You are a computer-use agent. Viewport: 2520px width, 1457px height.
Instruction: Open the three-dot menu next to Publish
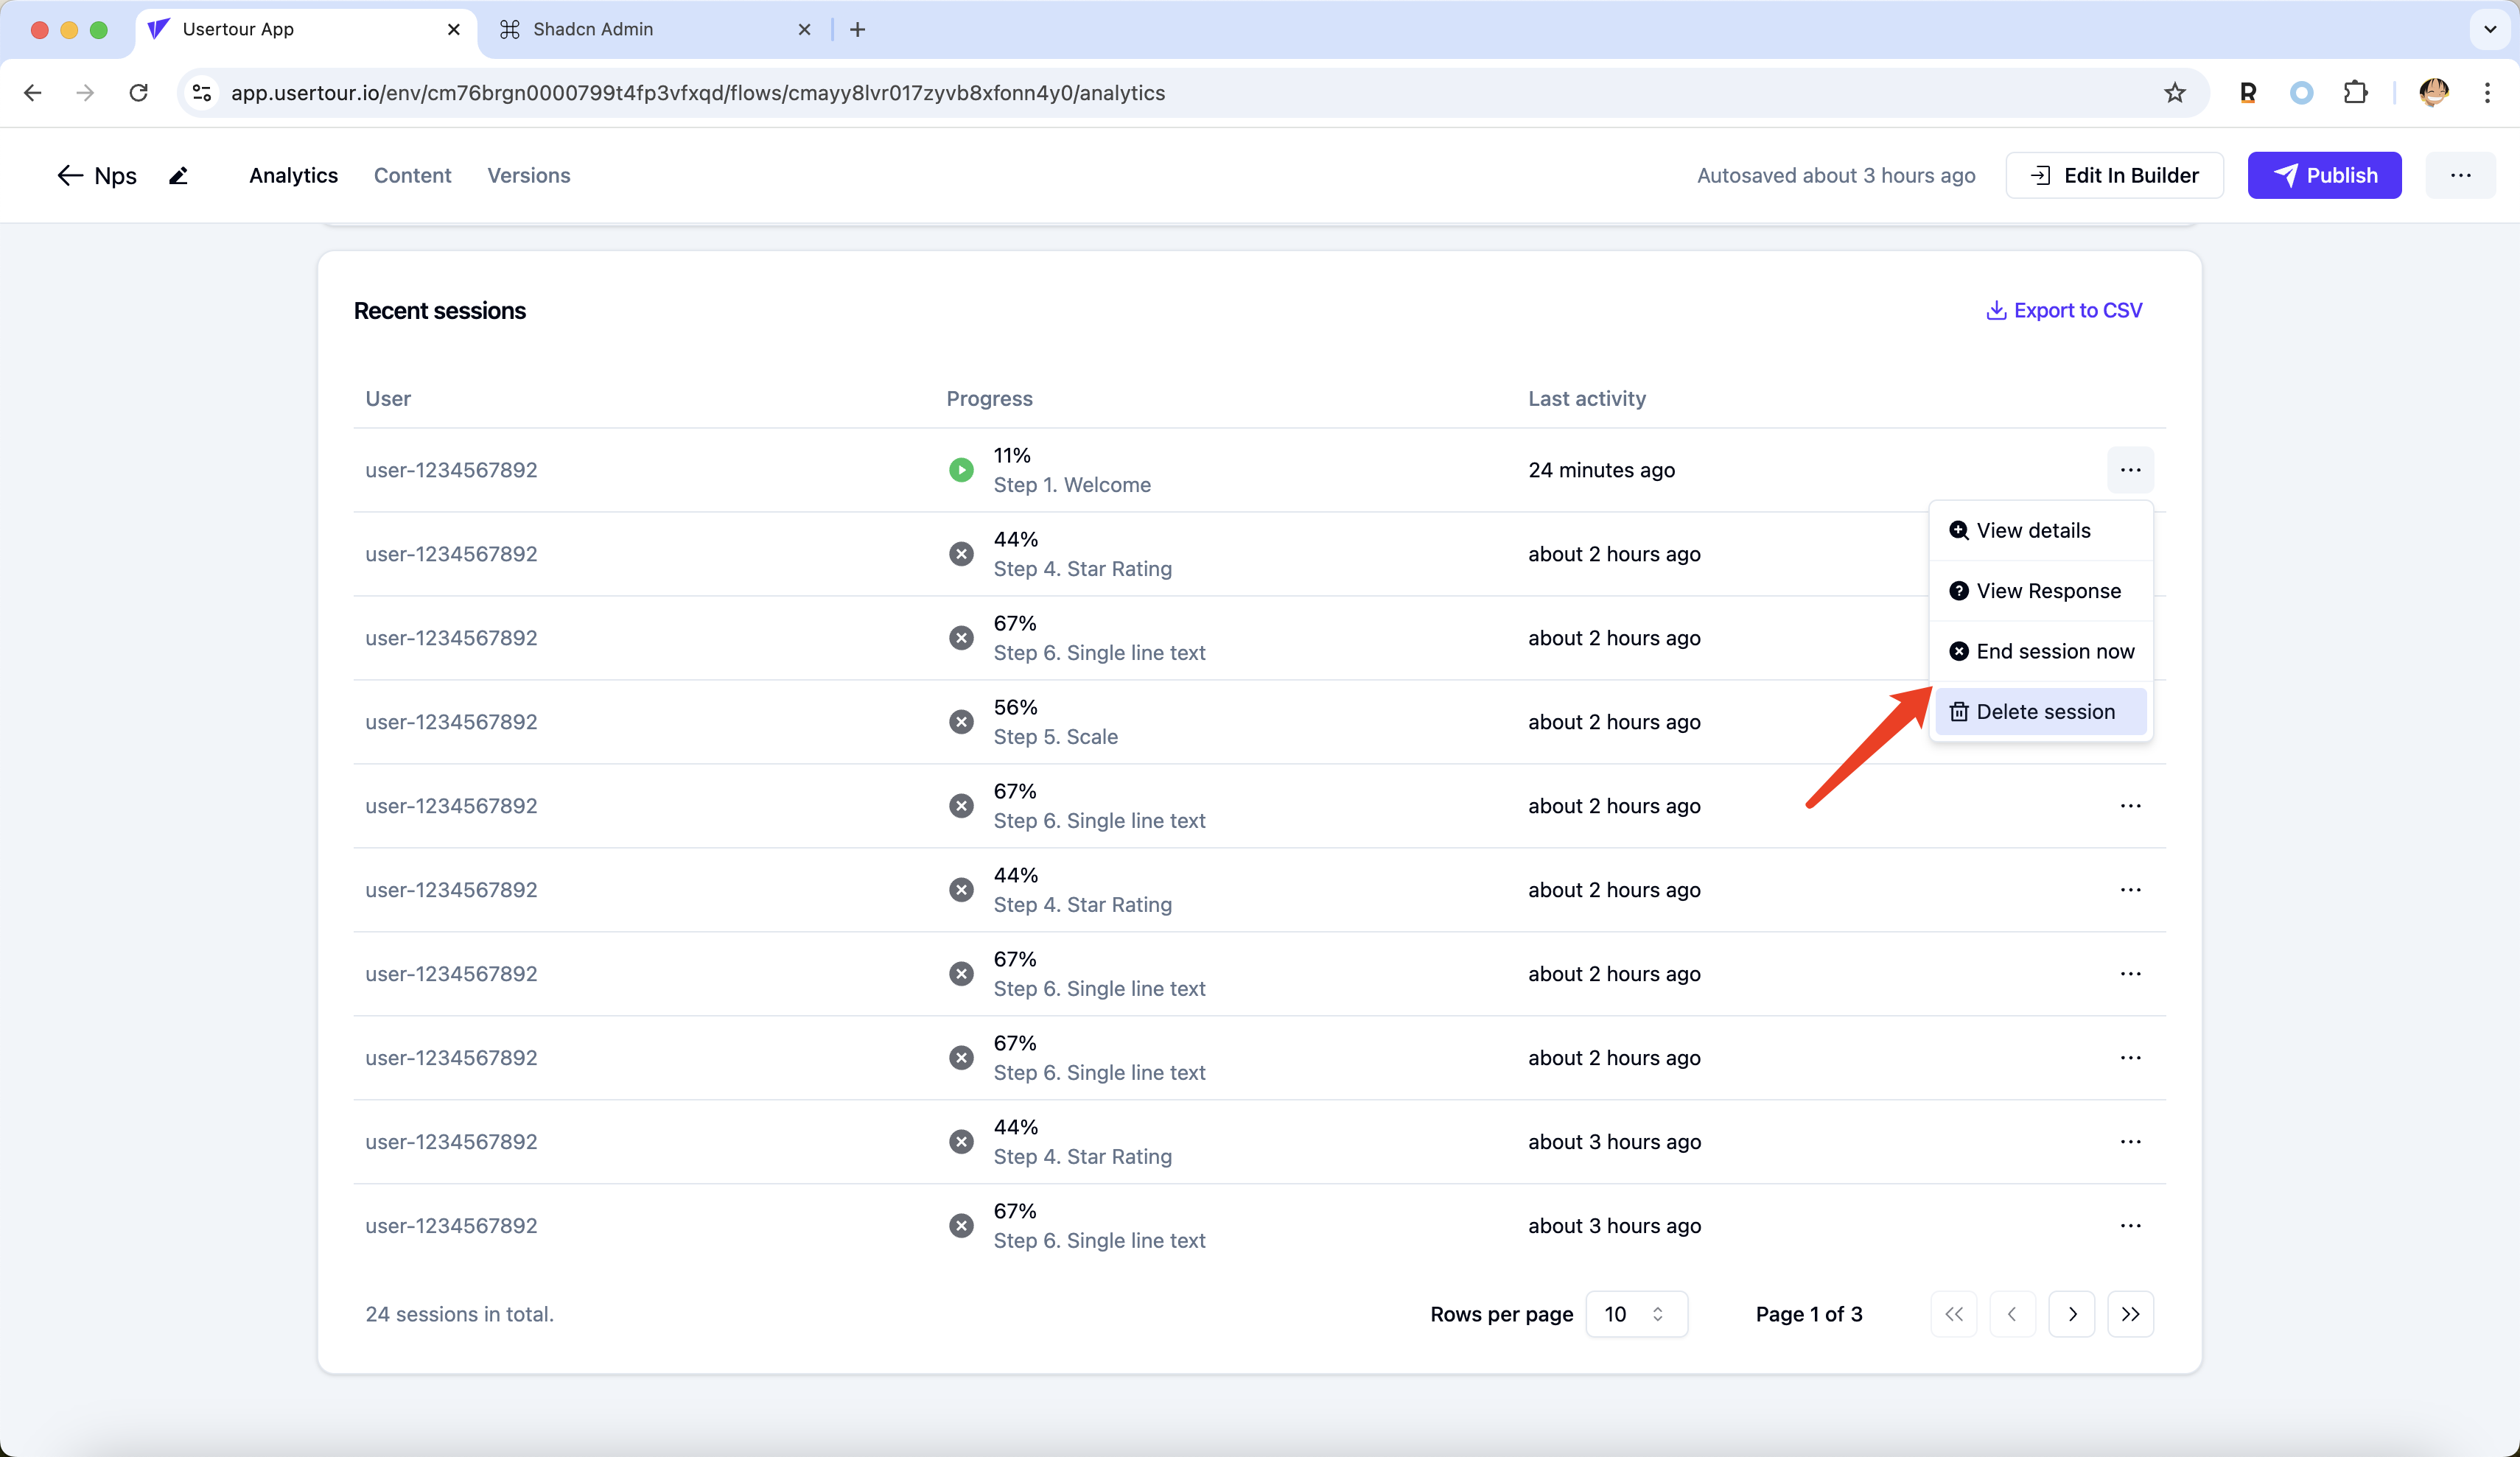[2460, 175]
